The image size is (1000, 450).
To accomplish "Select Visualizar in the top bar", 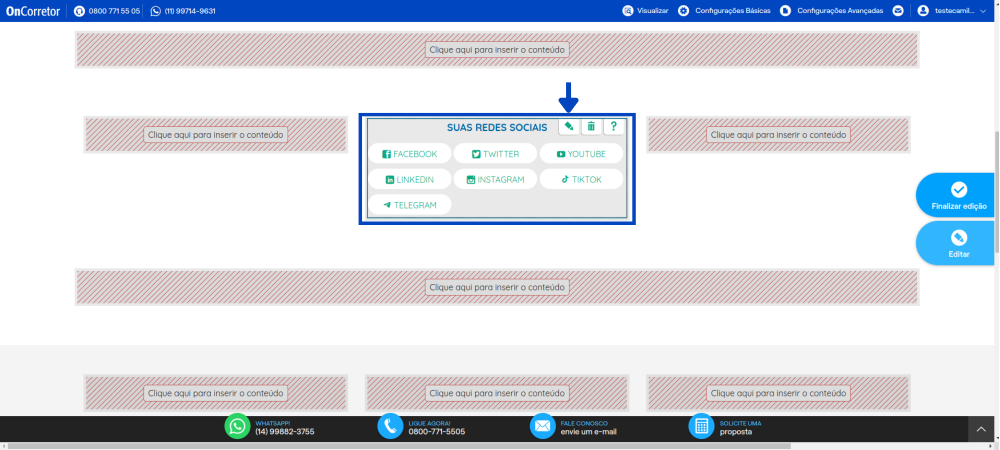I will pyautogui.click(x=645, y=11).
